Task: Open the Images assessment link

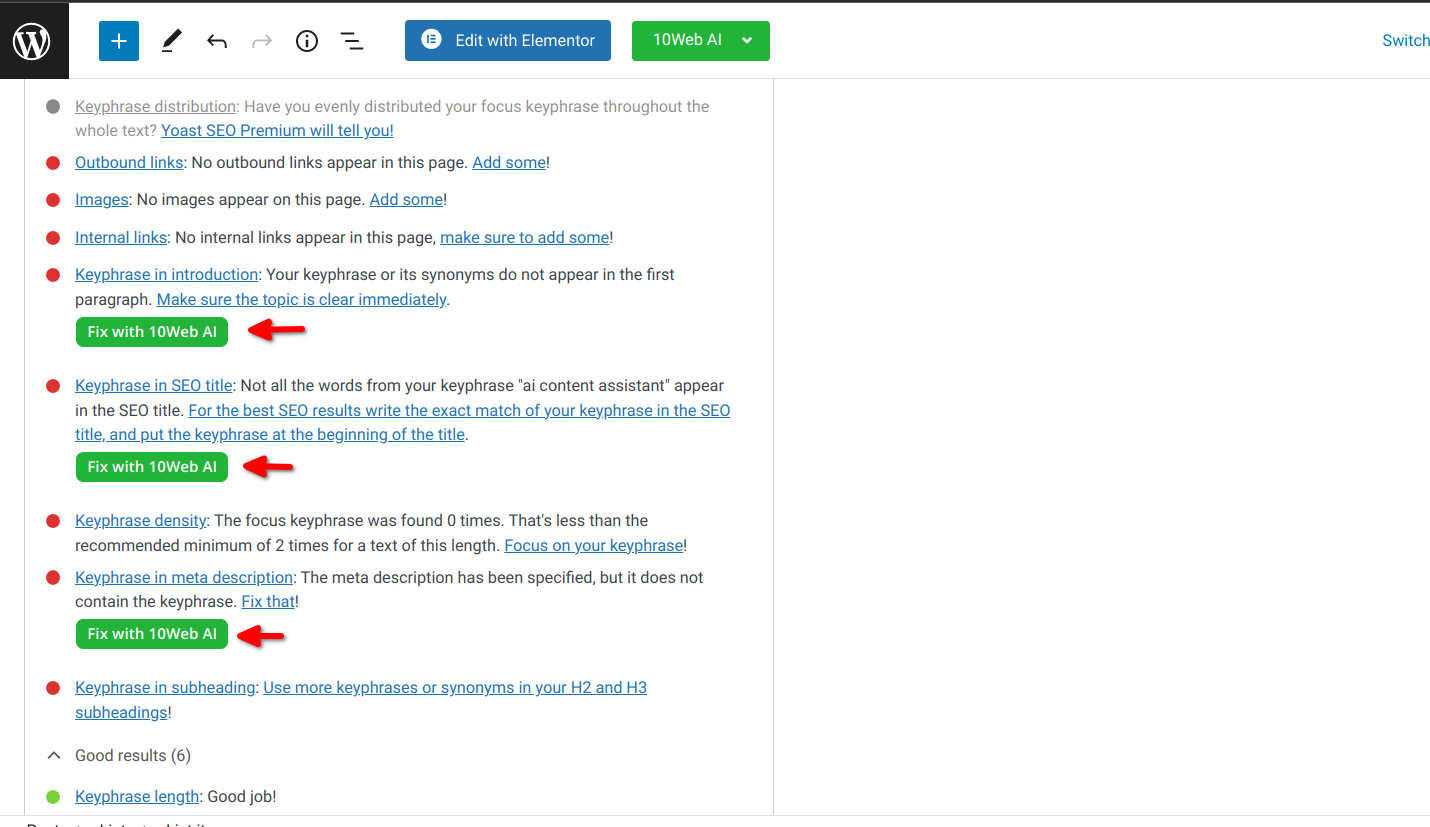Action: point(102,199)
